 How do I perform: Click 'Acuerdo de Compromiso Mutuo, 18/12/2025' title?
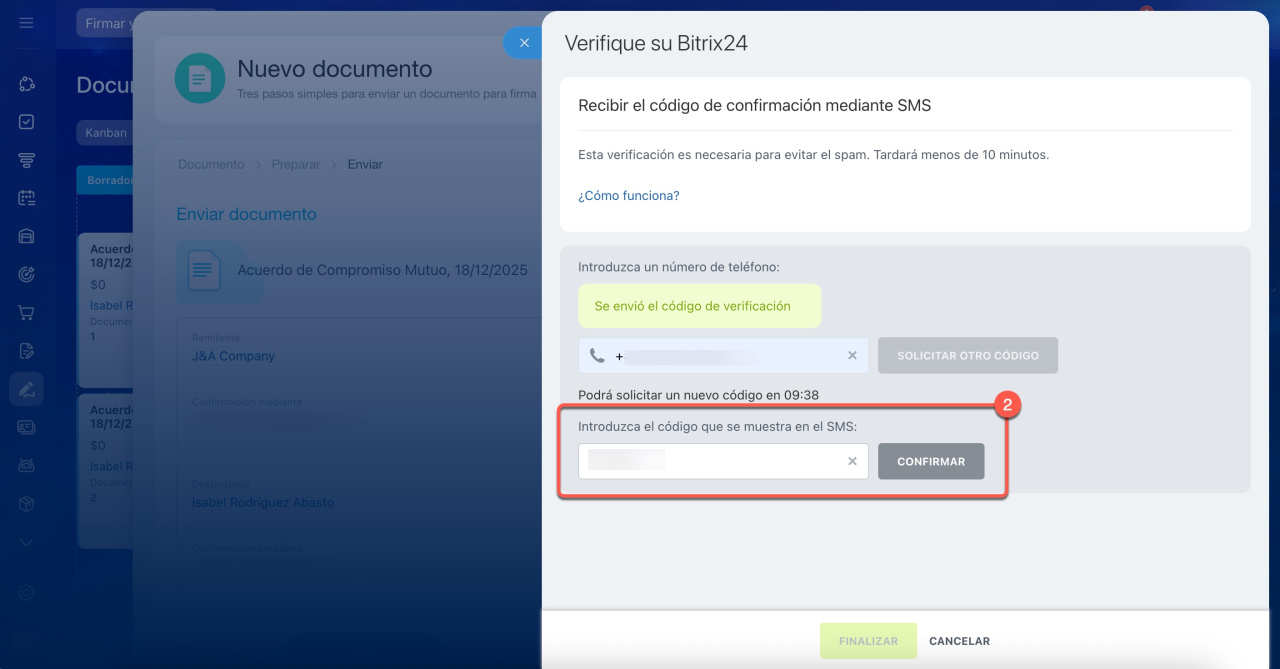[382, 270]
